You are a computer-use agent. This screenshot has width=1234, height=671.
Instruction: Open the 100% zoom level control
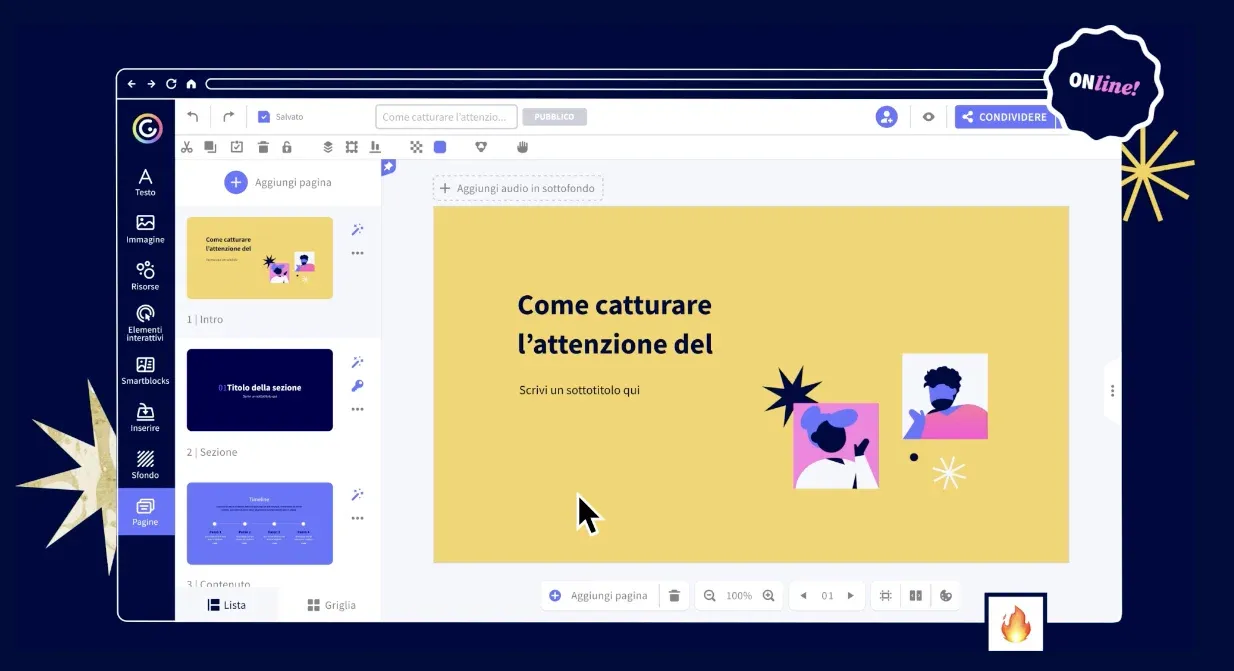coord(739,595)
